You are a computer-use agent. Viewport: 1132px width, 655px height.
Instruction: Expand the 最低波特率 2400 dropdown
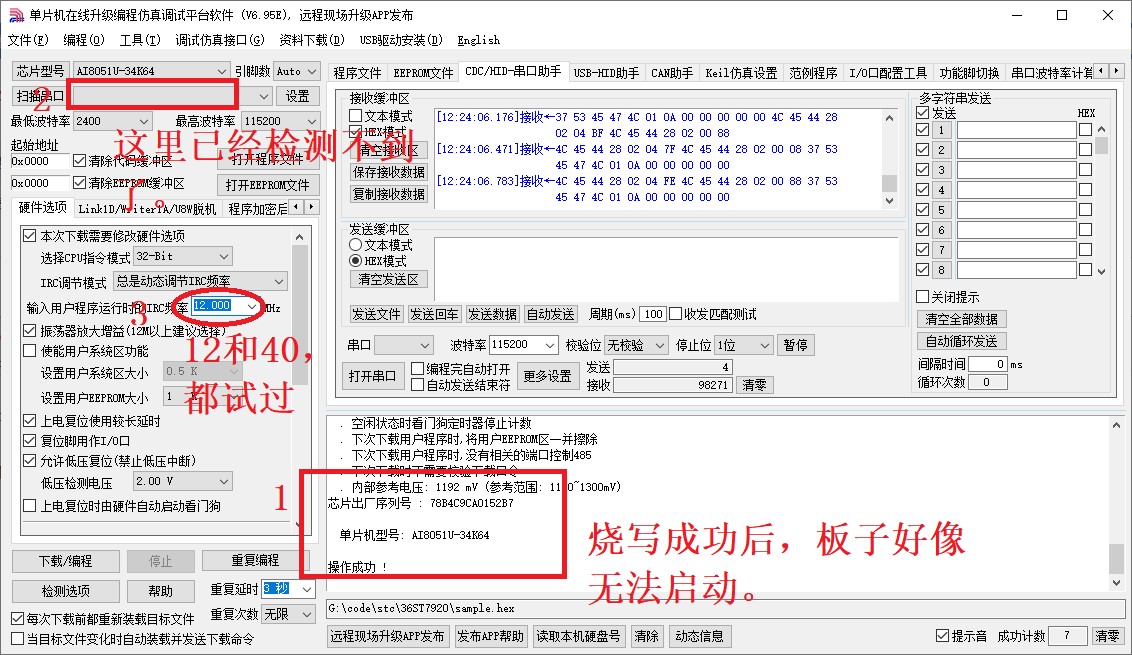pos(144,121)
